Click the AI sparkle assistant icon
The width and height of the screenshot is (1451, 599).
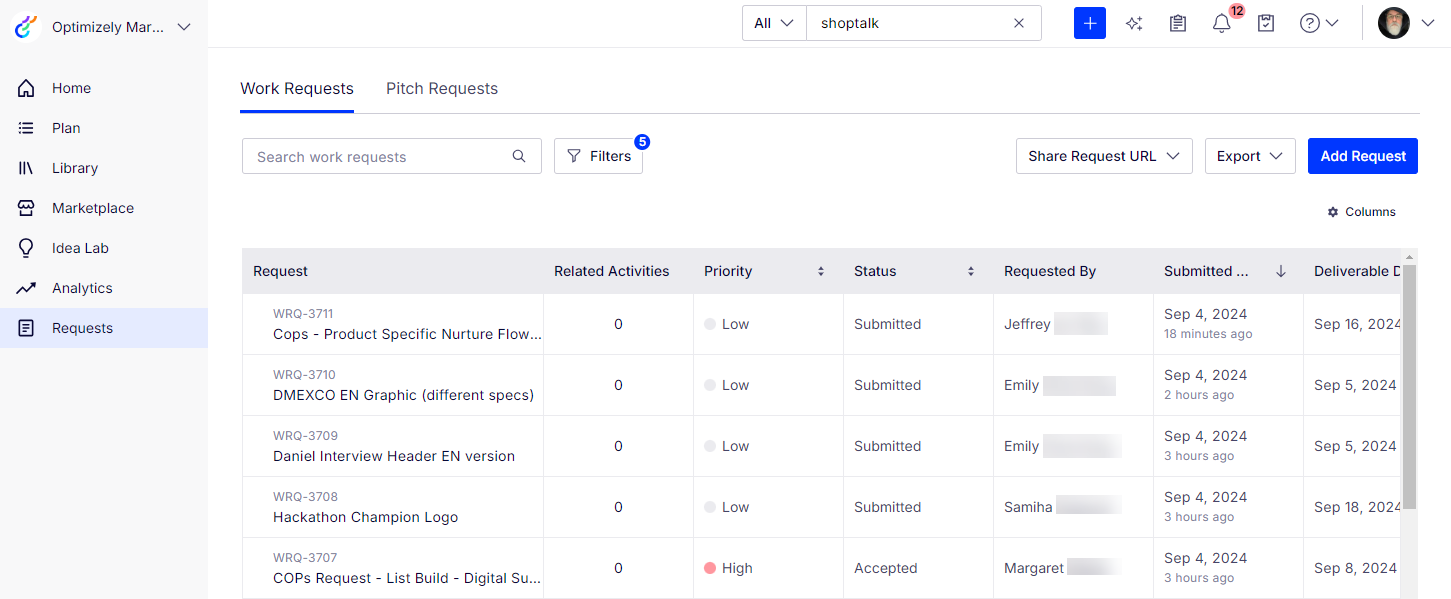(1134, 22)
